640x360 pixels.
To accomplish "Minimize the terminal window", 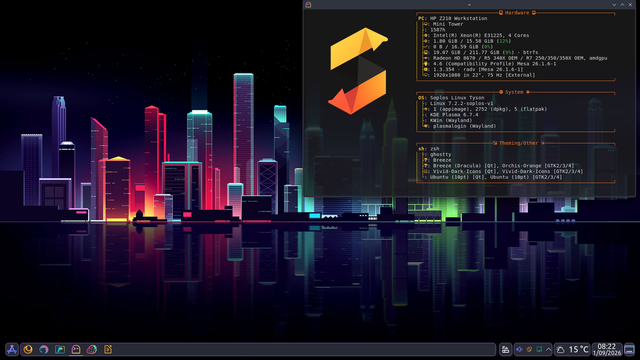I will coord(614,4).
